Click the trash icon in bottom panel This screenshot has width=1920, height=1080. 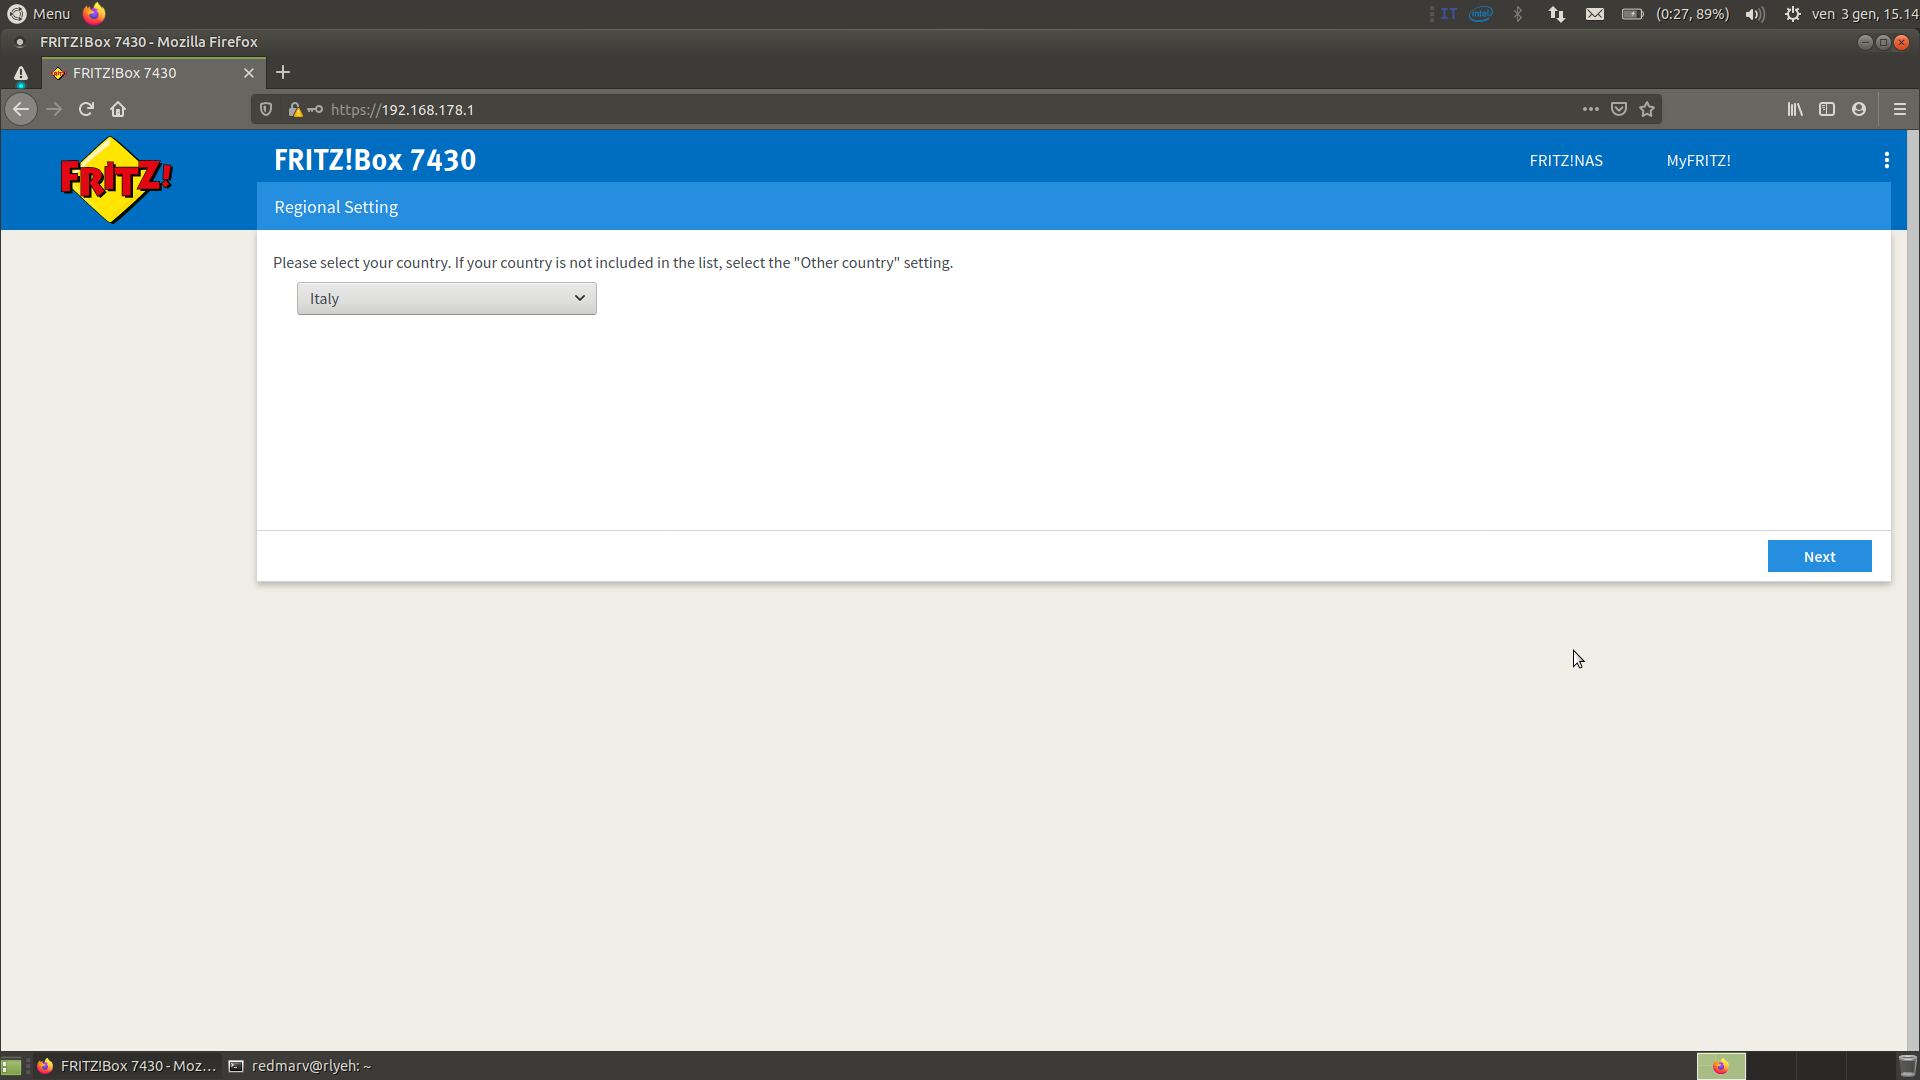coord(1908,1066)
